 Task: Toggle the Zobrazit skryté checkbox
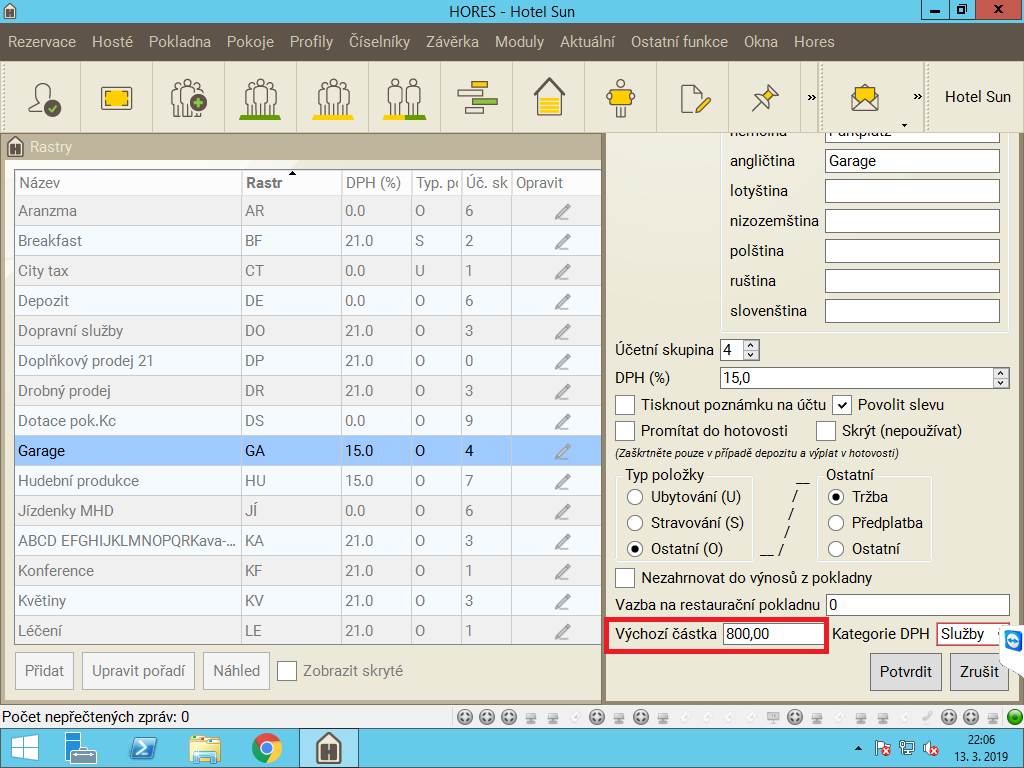[287, 671]
